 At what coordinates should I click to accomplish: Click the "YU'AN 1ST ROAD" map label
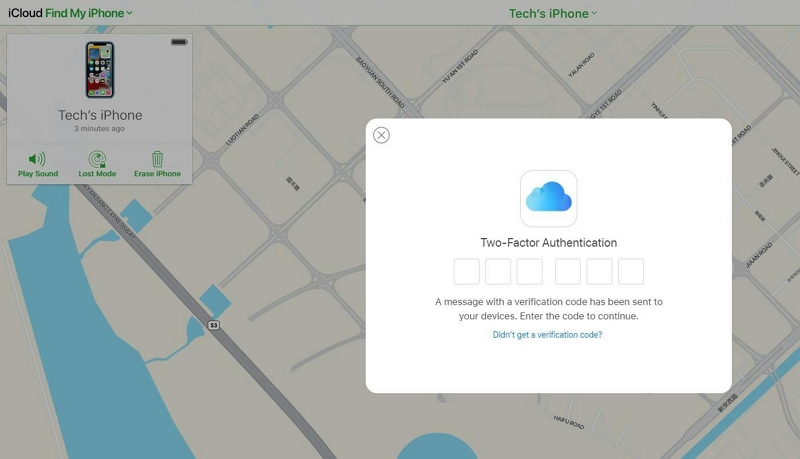click(x=460, y=66)
